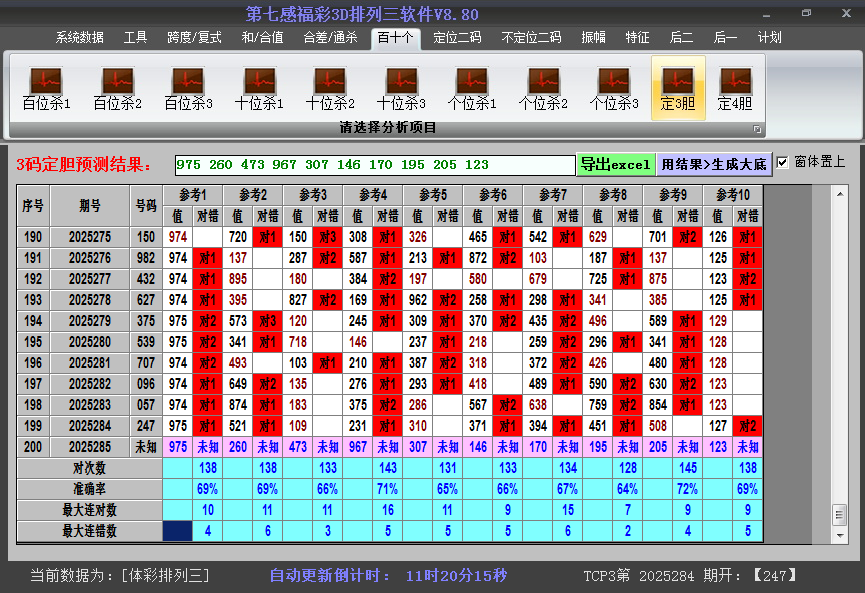Open the 和/合值 tab
The height and width of the screenshot is (593, 865).
point(262,38)
